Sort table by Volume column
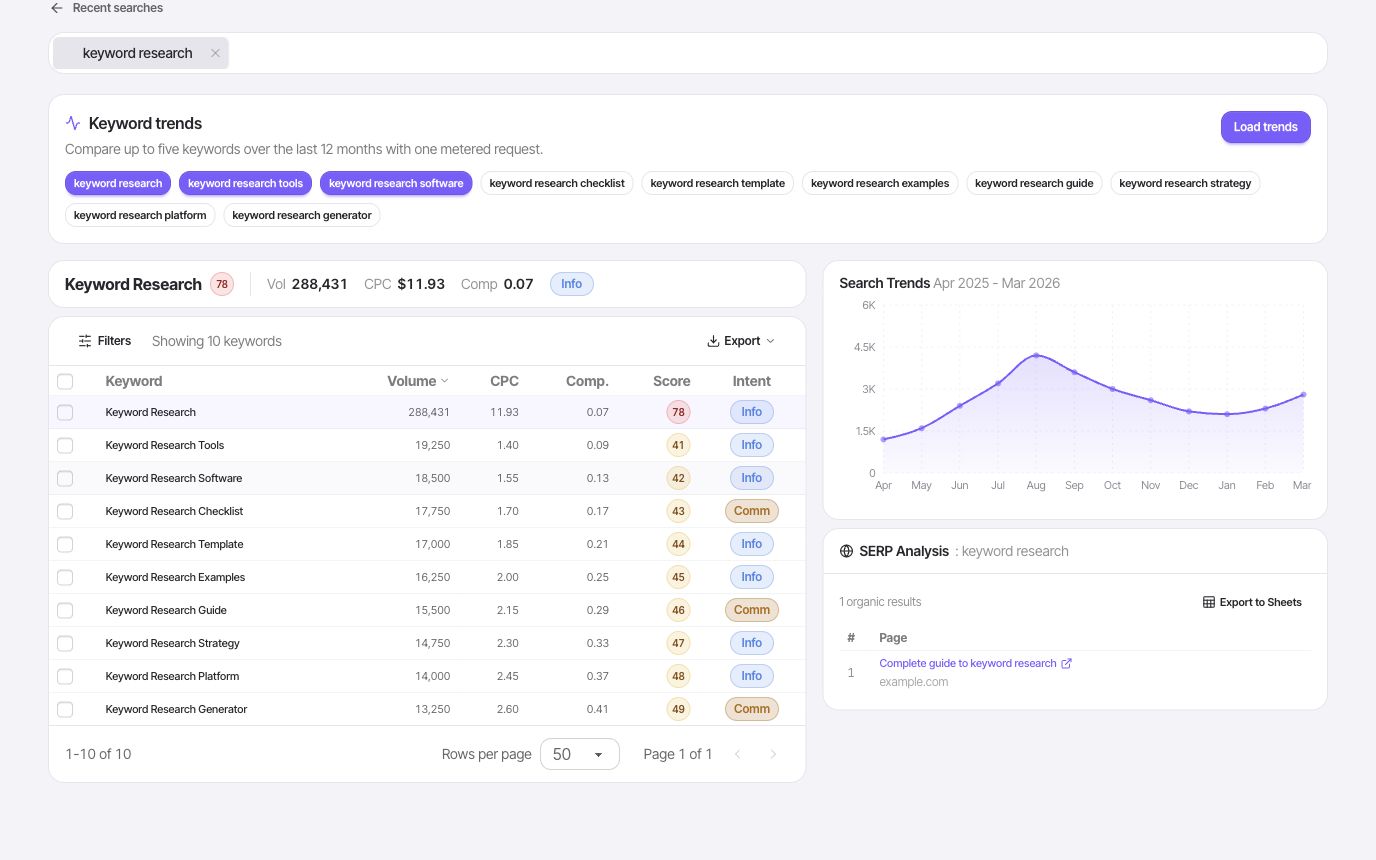The width and height of the screenshot is (1376, 860). coord(418,381)
